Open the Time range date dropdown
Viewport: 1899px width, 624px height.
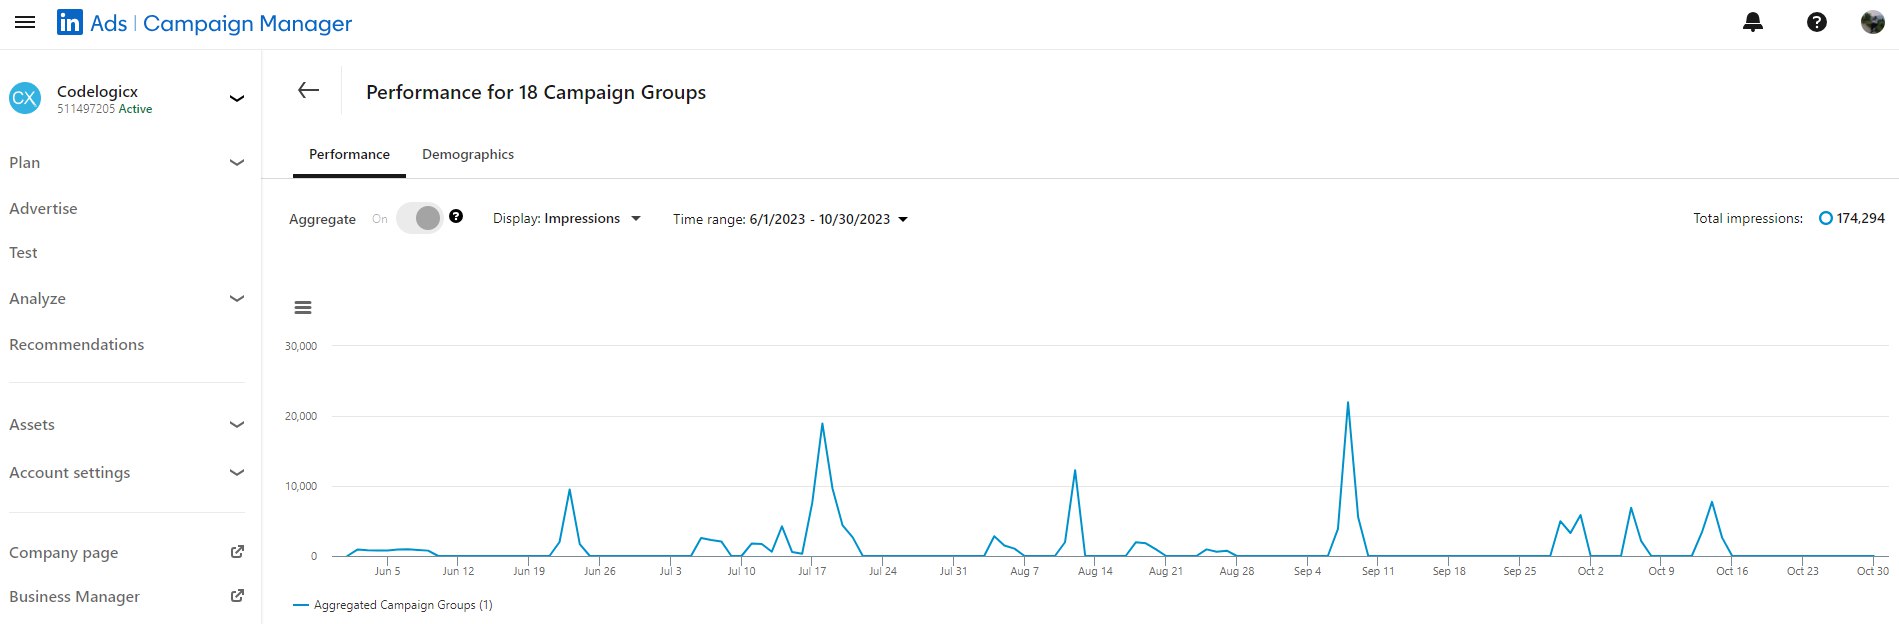click(790, 219)
